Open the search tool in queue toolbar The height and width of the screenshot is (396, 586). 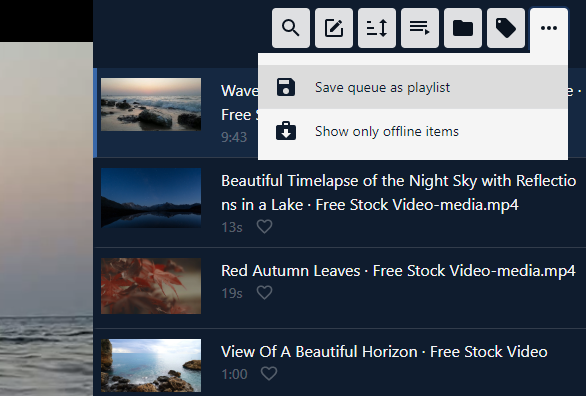(291, 28)
